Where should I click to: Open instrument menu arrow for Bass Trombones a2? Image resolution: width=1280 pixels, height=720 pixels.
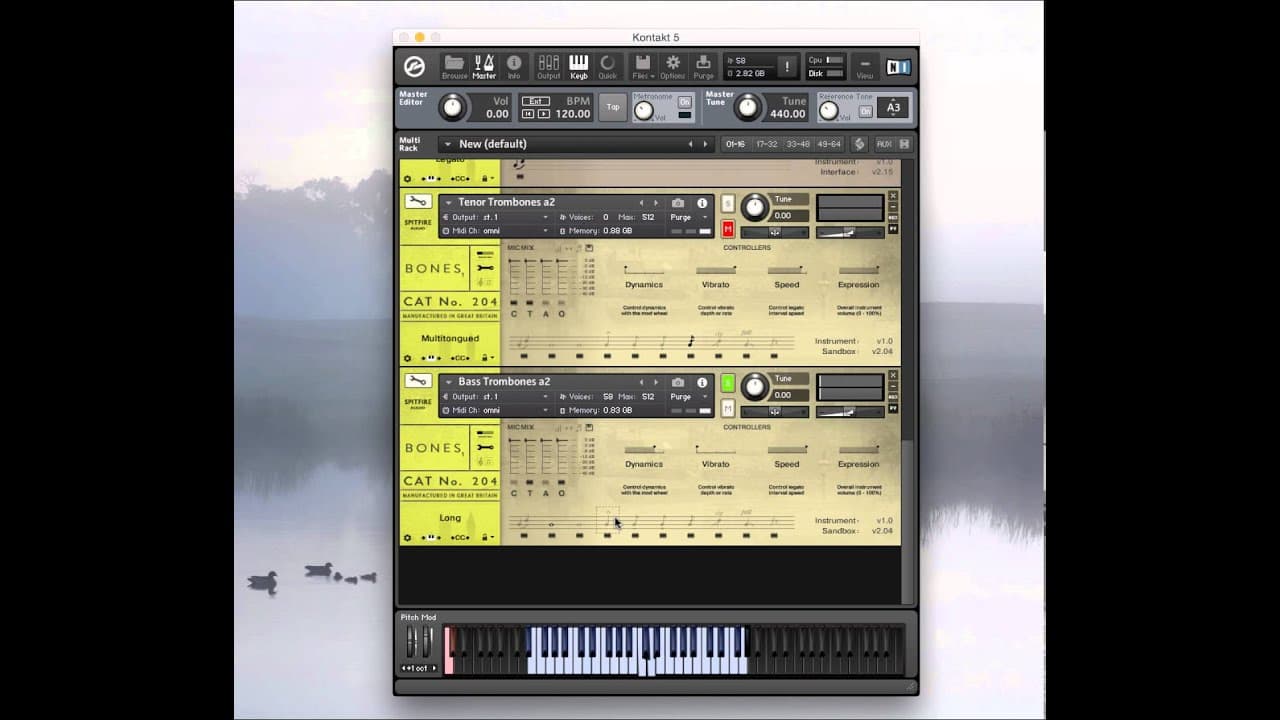pyautogui.click(x=449, y=382)
